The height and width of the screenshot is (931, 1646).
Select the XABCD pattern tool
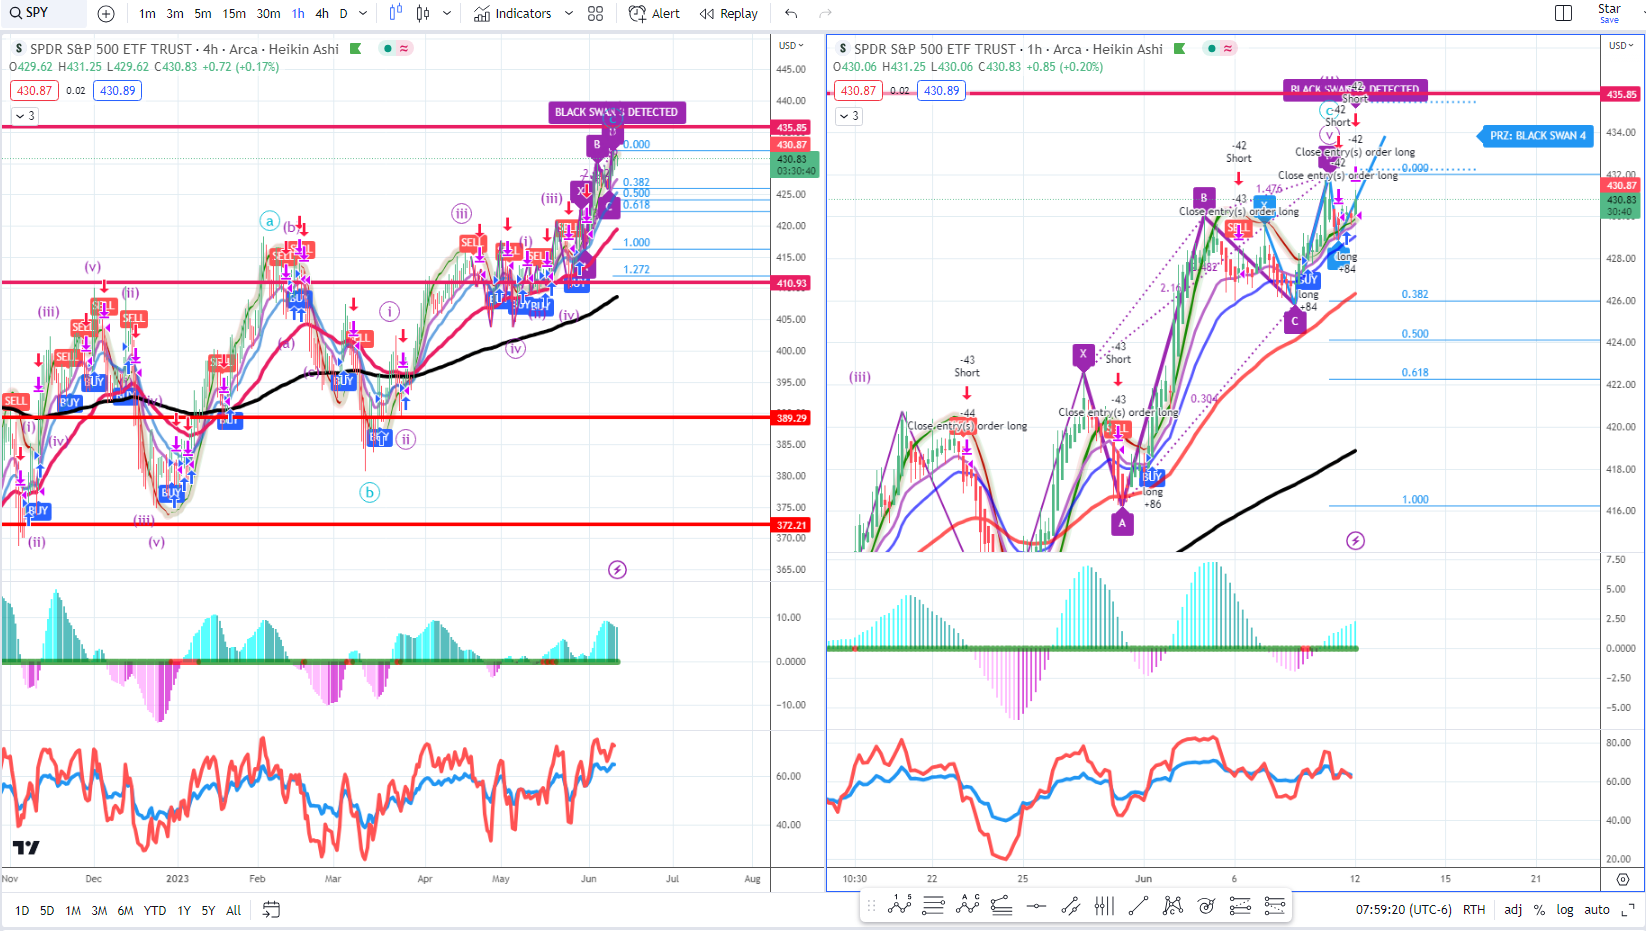point(1172,906)
